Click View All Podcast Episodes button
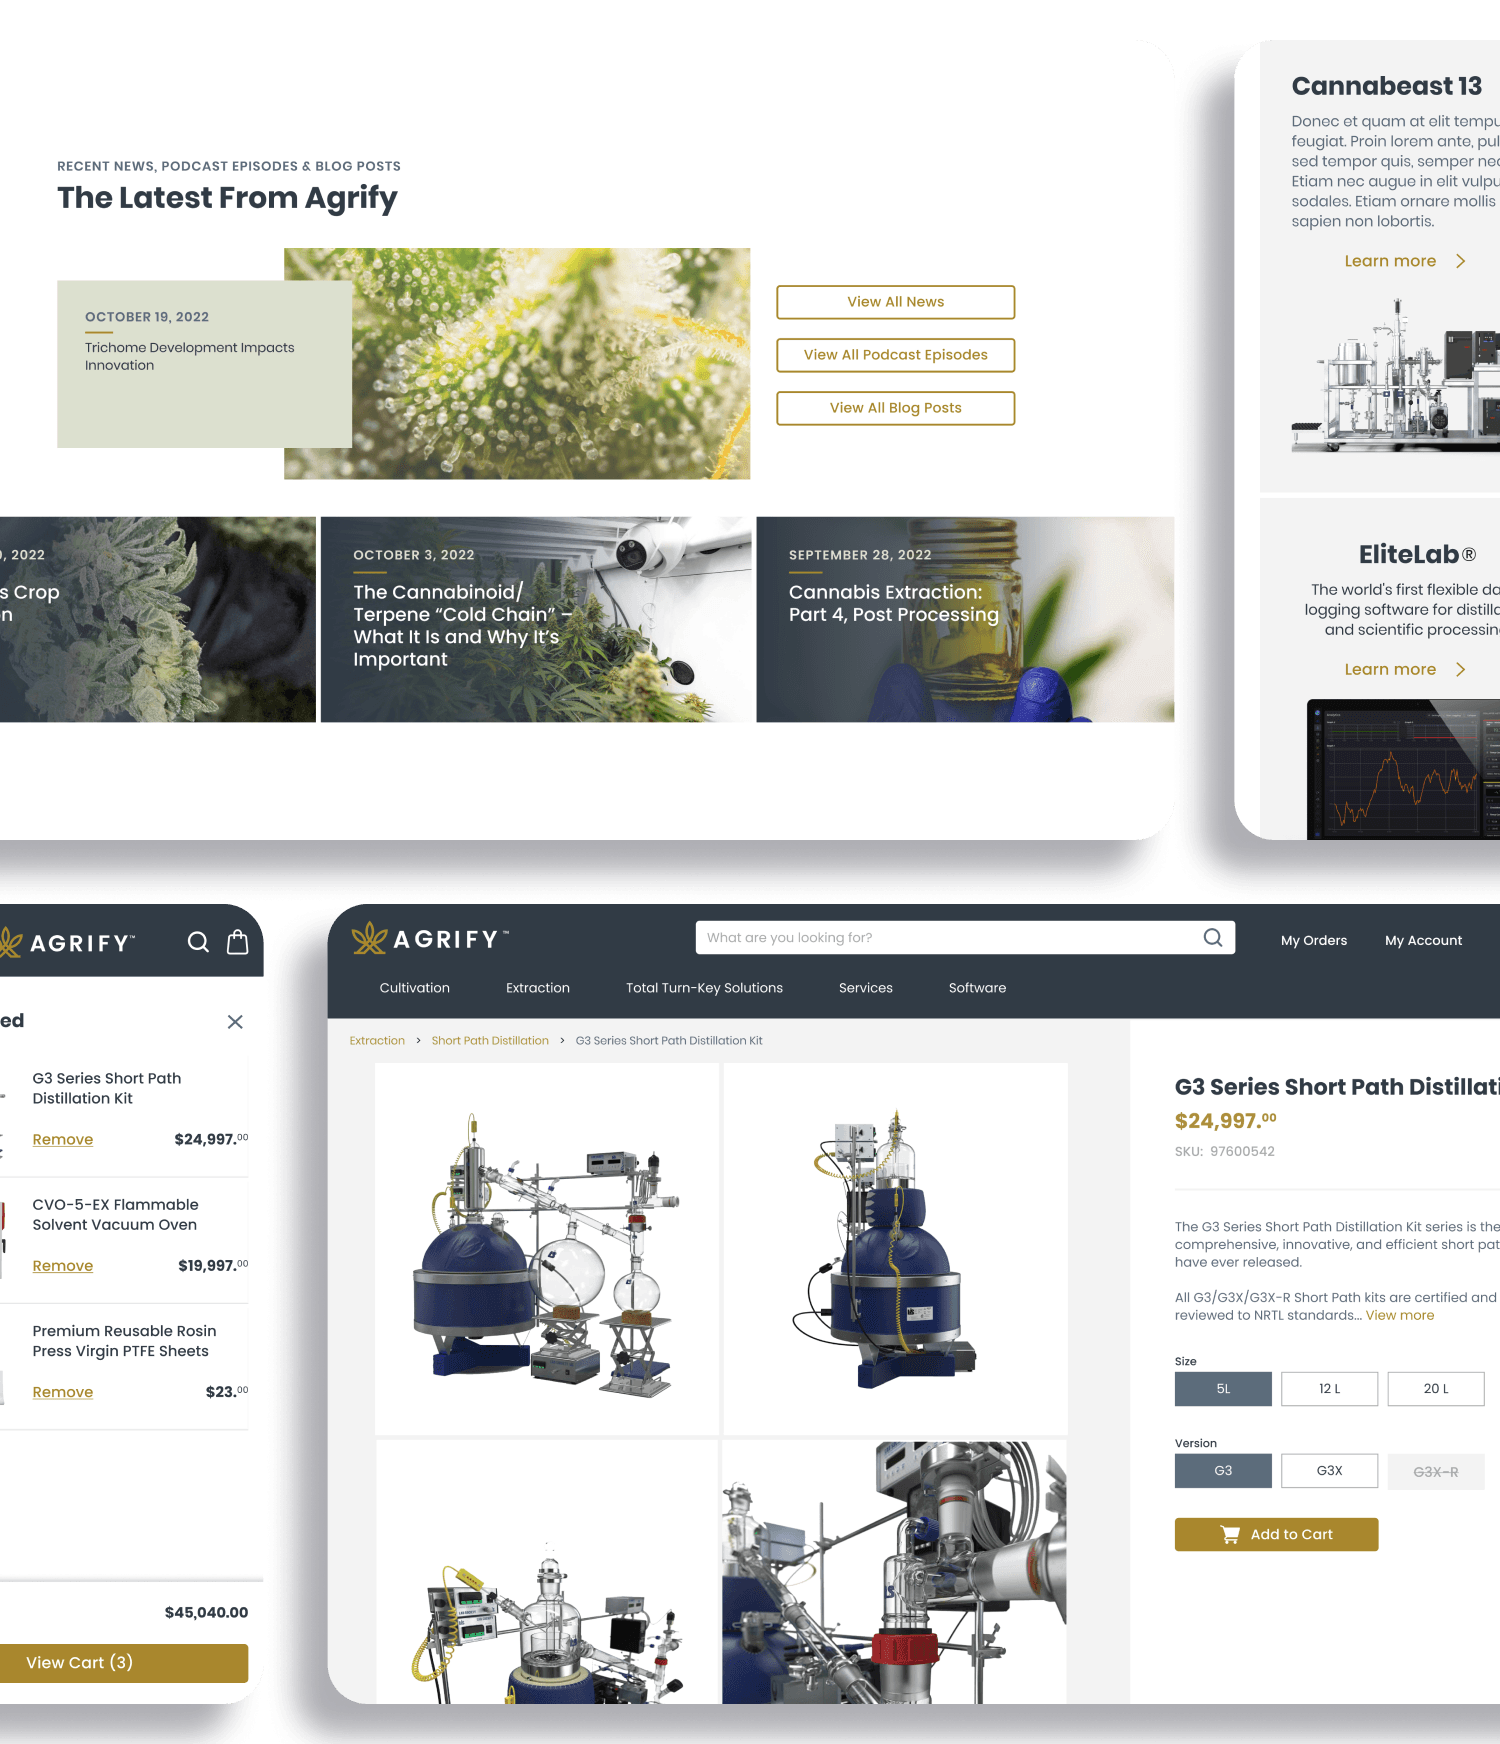This screenshot has height=1744, width=1500. click(x=896, y=355)
